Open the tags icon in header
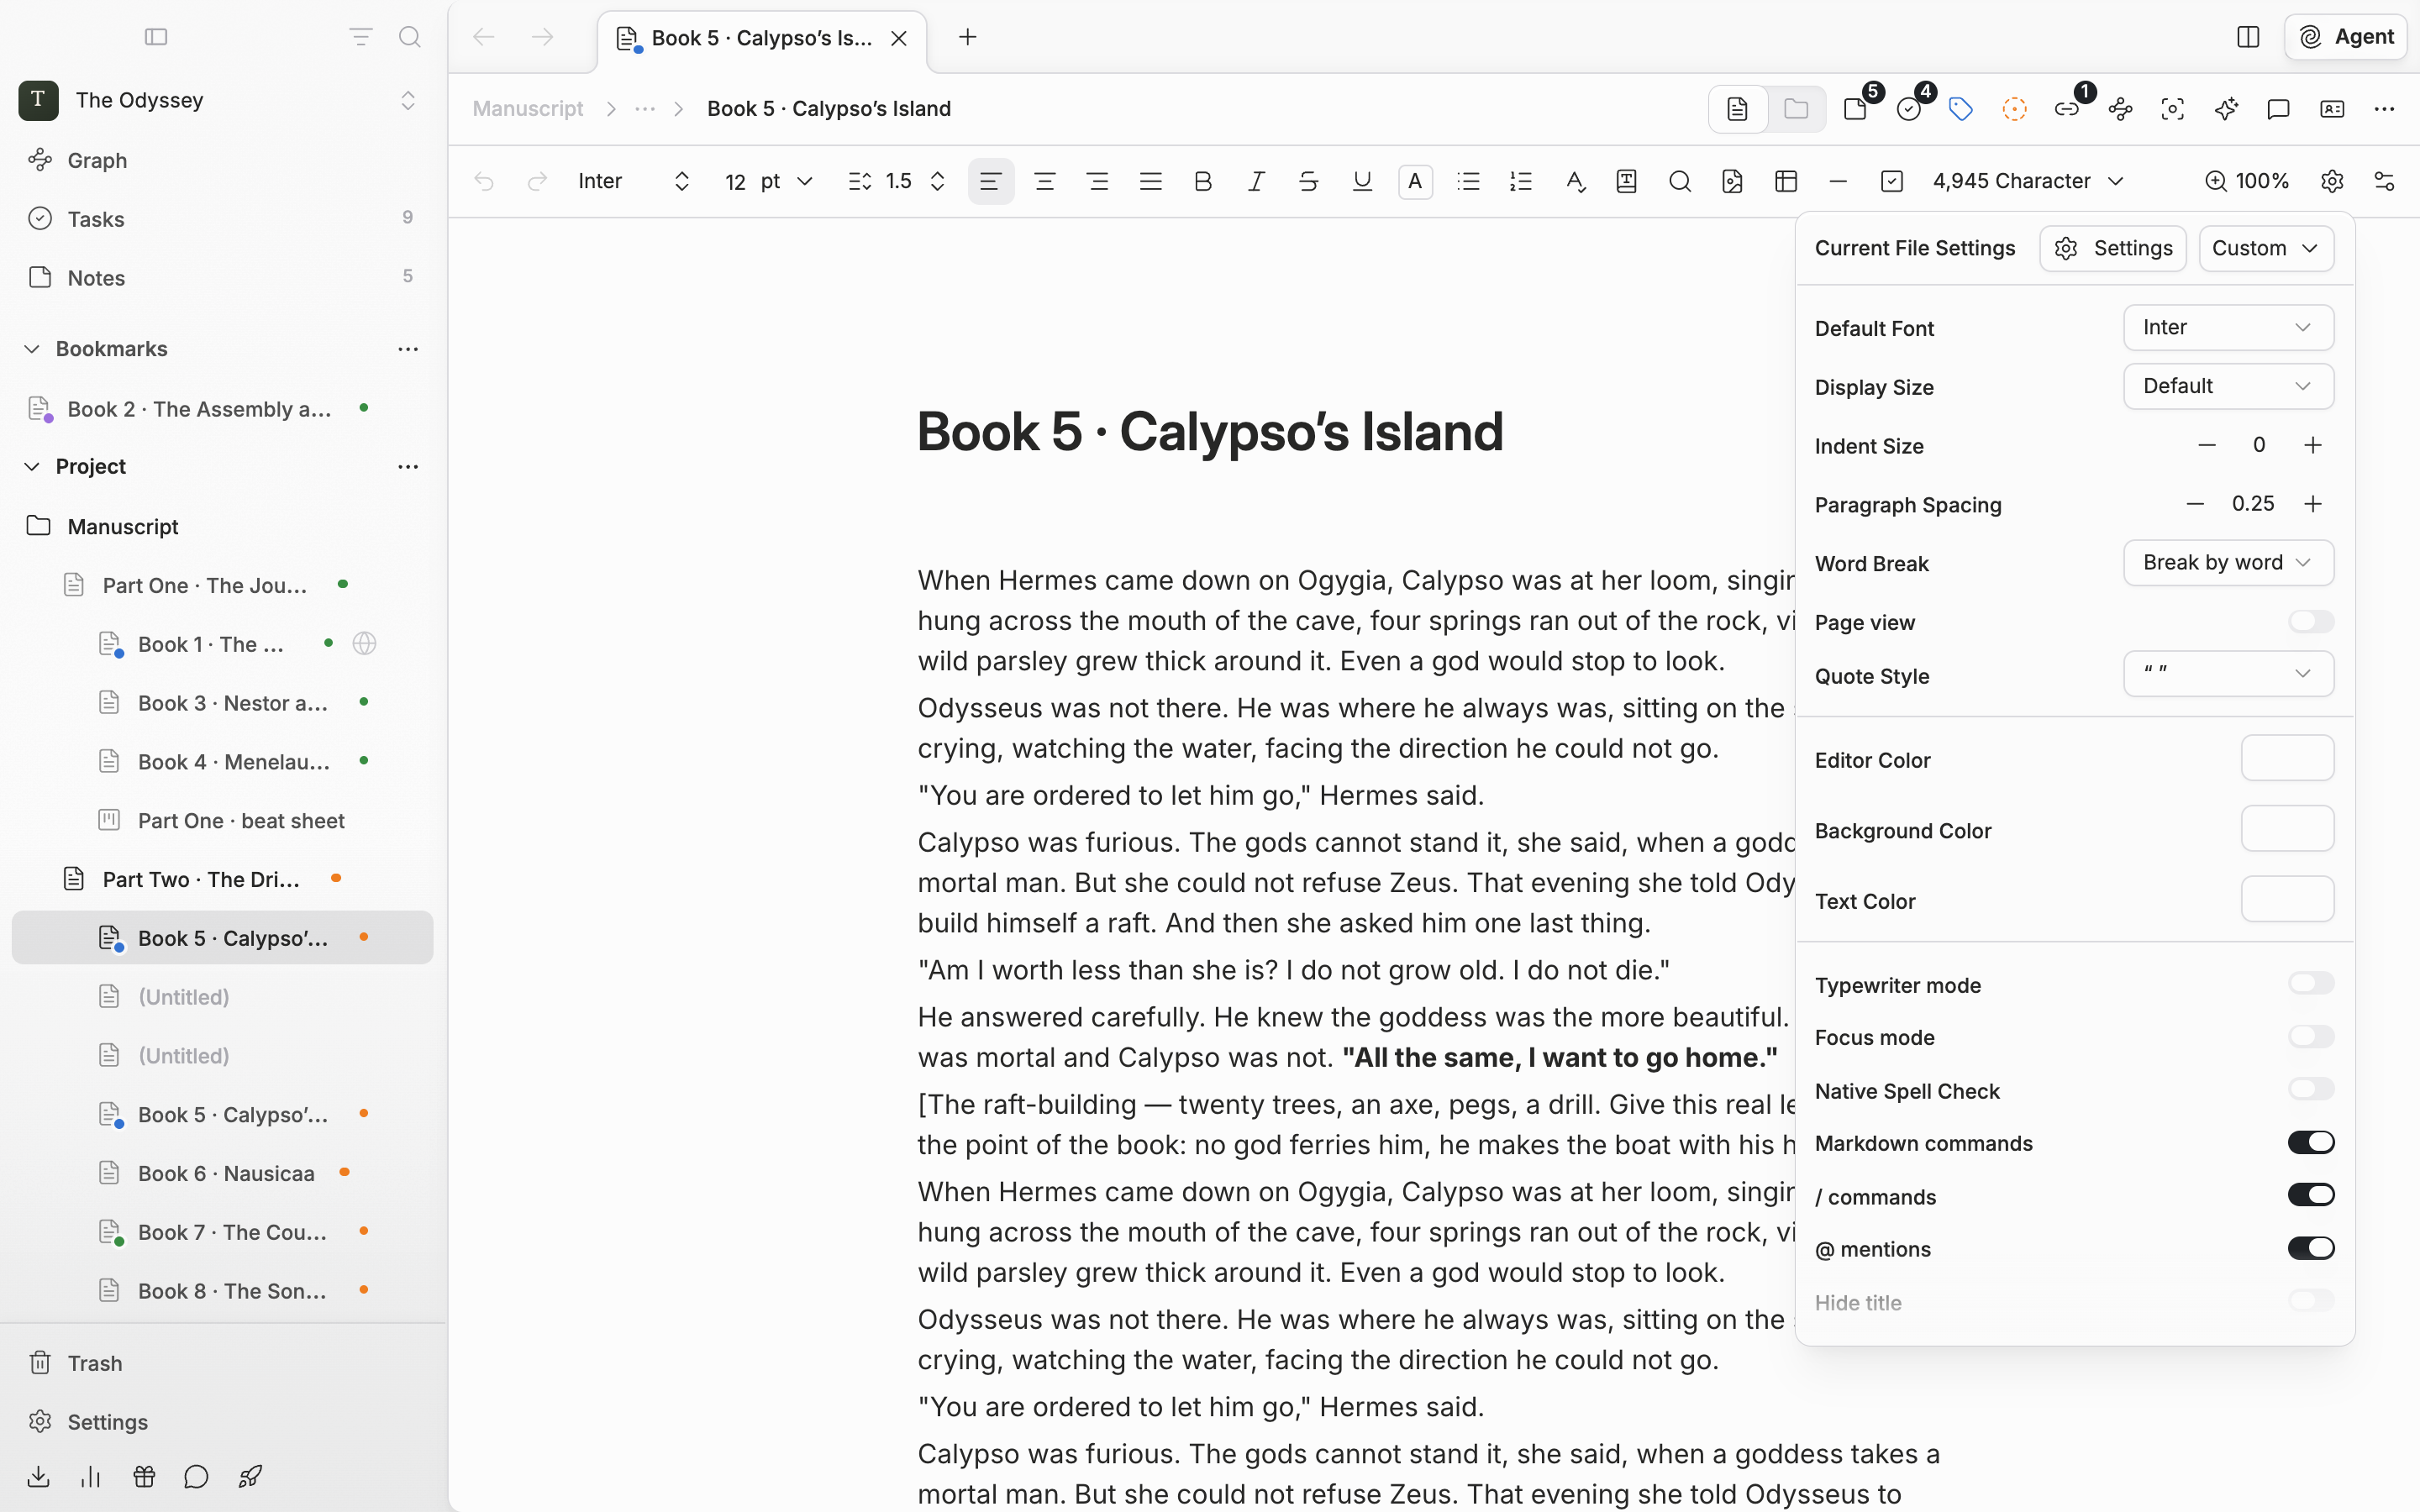The height and width of the screenshot is (1512, 2420). [x=1961, y=109]
